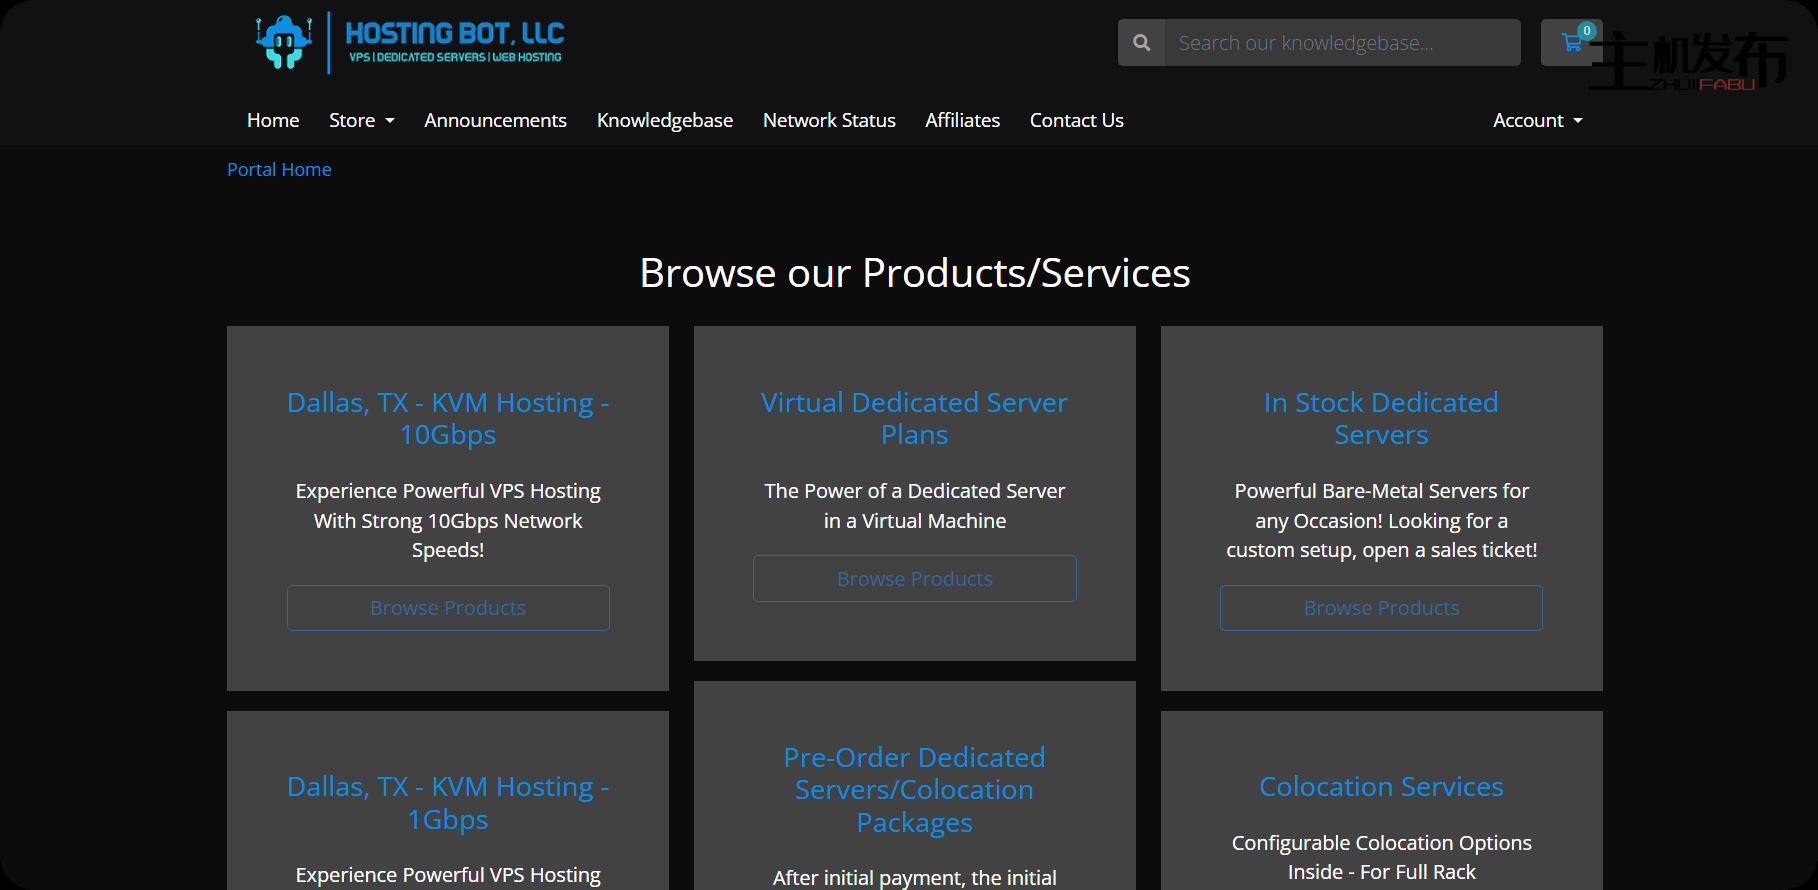Check the Network Status page

[x=829, y=120]
